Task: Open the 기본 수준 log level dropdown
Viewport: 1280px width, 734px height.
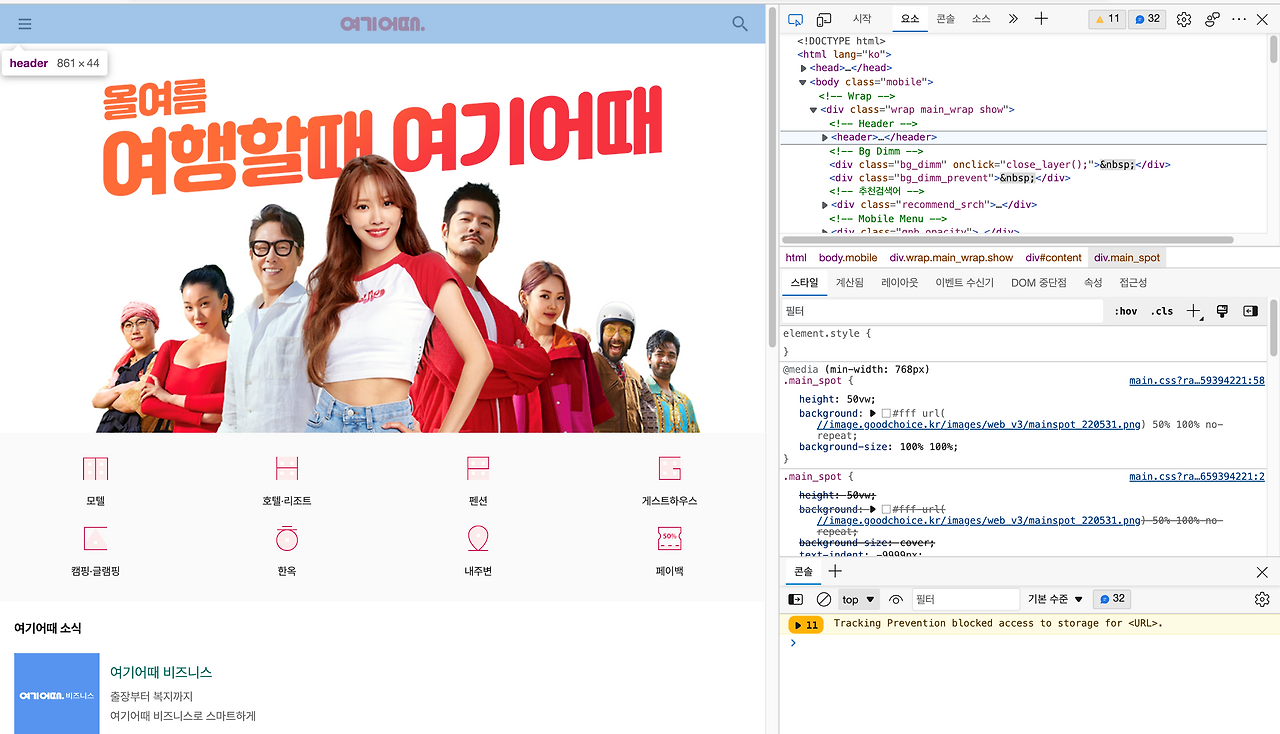Action: click(x=1053, y=598)
